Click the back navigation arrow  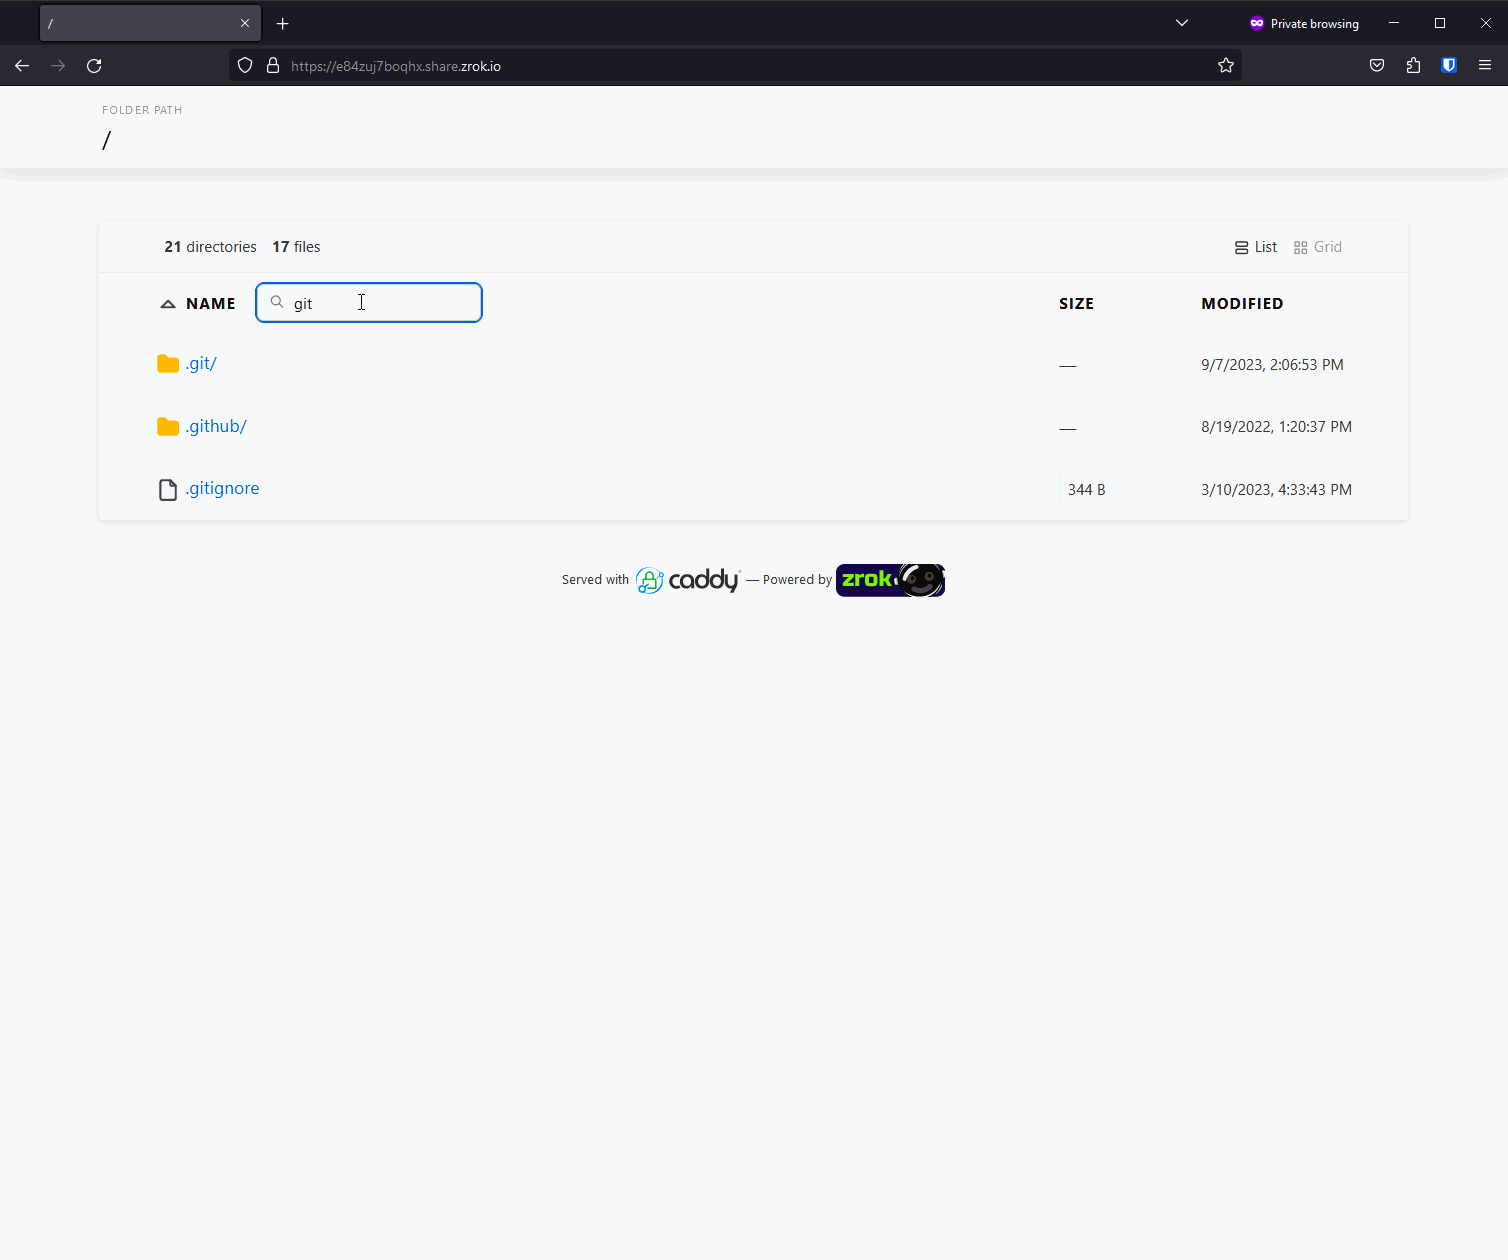[22, 66]
